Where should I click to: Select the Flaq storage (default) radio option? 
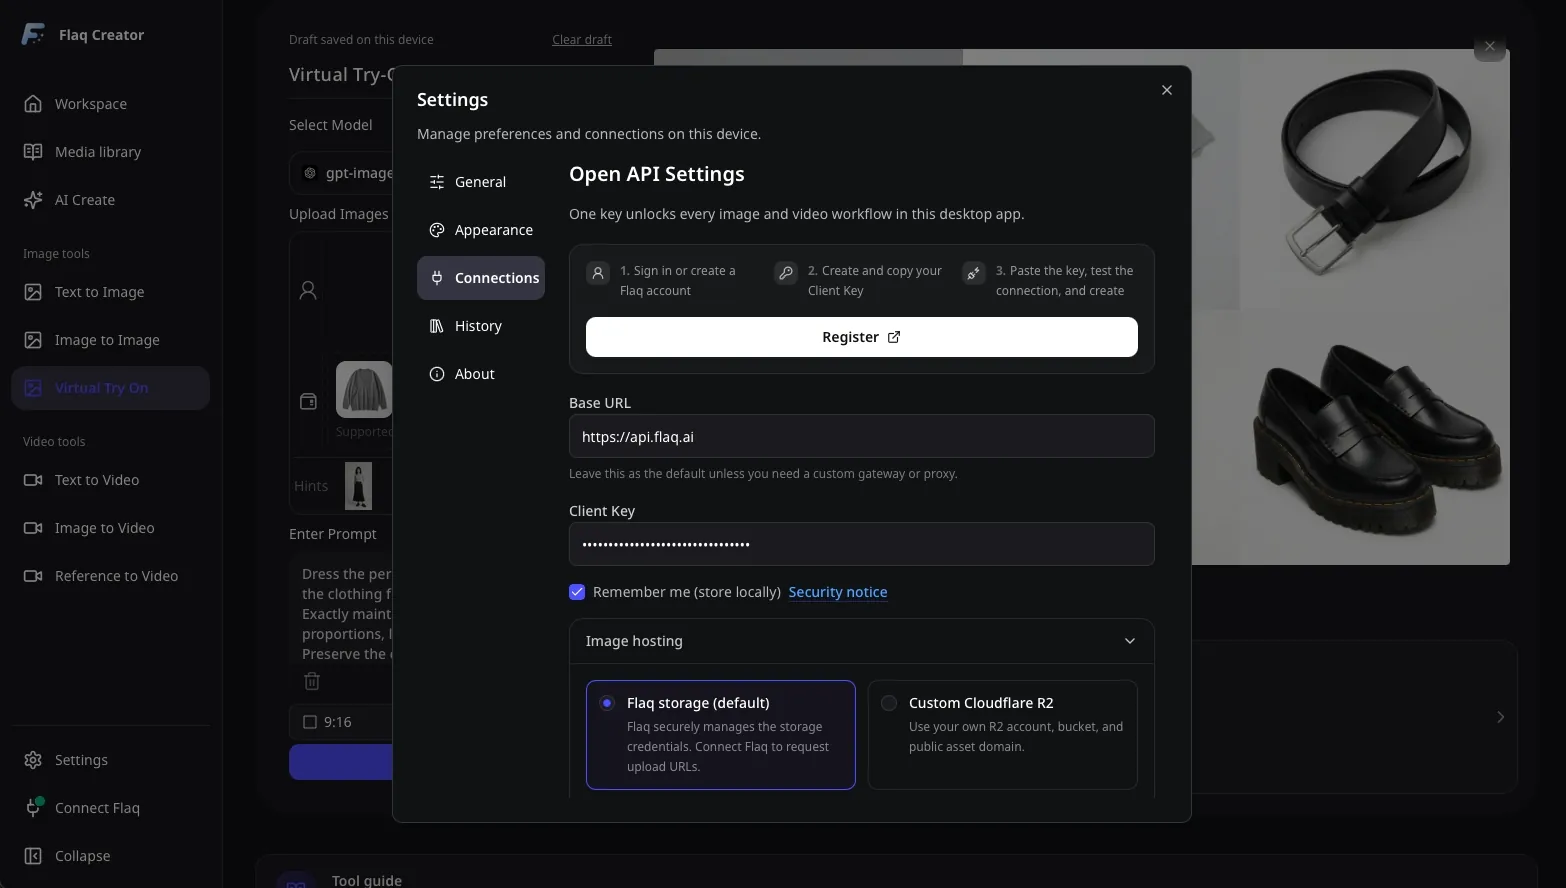point(607,703)
